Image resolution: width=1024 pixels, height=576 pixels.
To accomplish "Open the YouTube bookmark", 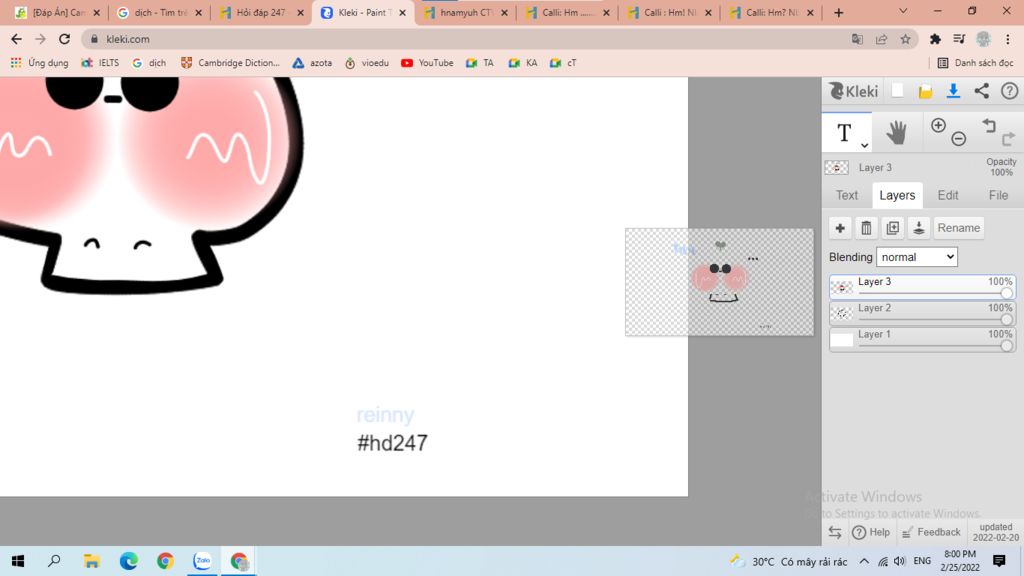I will pyautogui.click(x=427, y=63).
